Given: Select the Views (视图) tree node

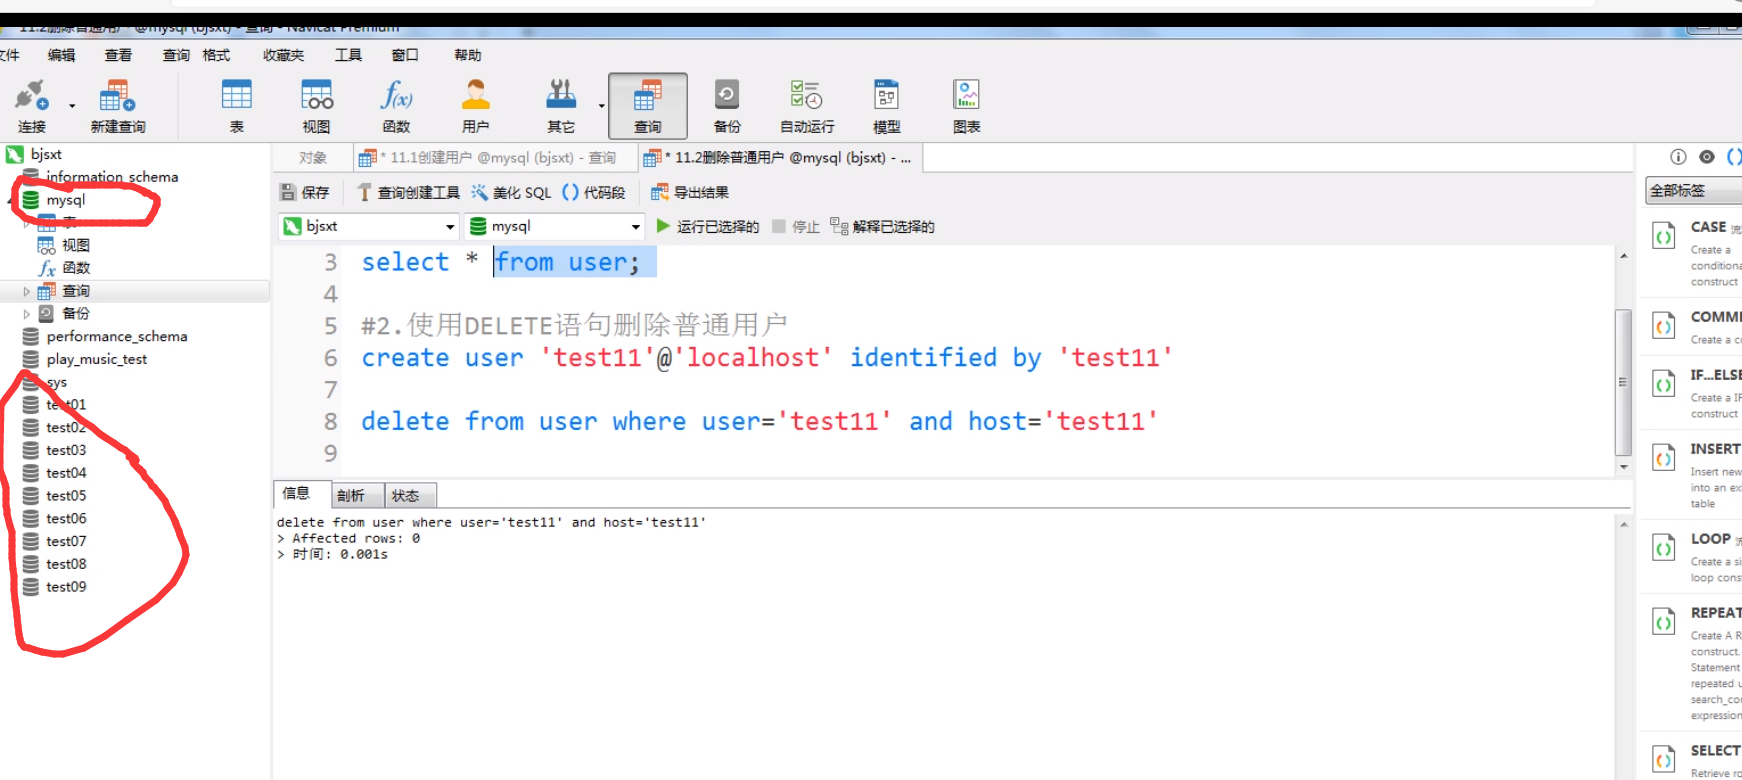Looking at the screenshot, I should point(76,245).
